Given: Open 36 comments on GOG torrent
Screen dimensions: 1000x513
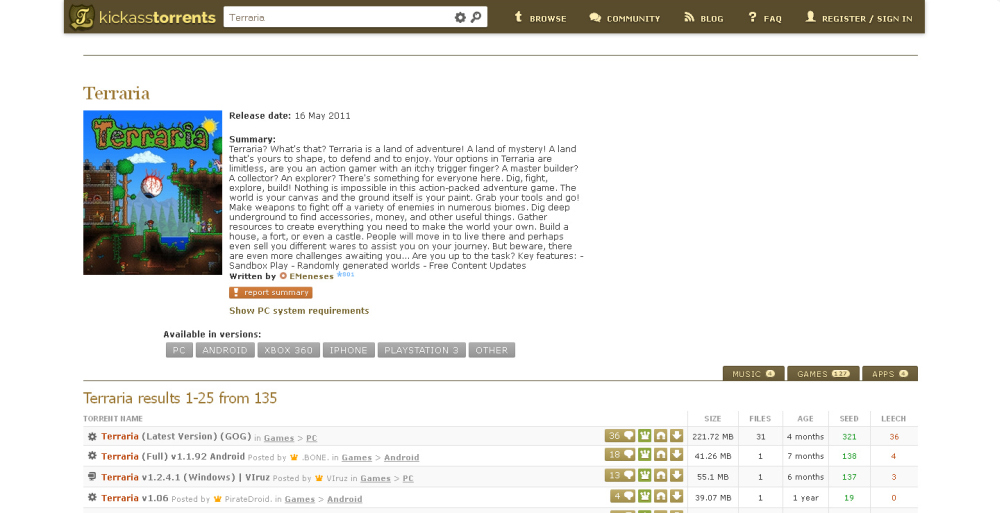Looking at the screenshot, I should click(x=620, y=436).
